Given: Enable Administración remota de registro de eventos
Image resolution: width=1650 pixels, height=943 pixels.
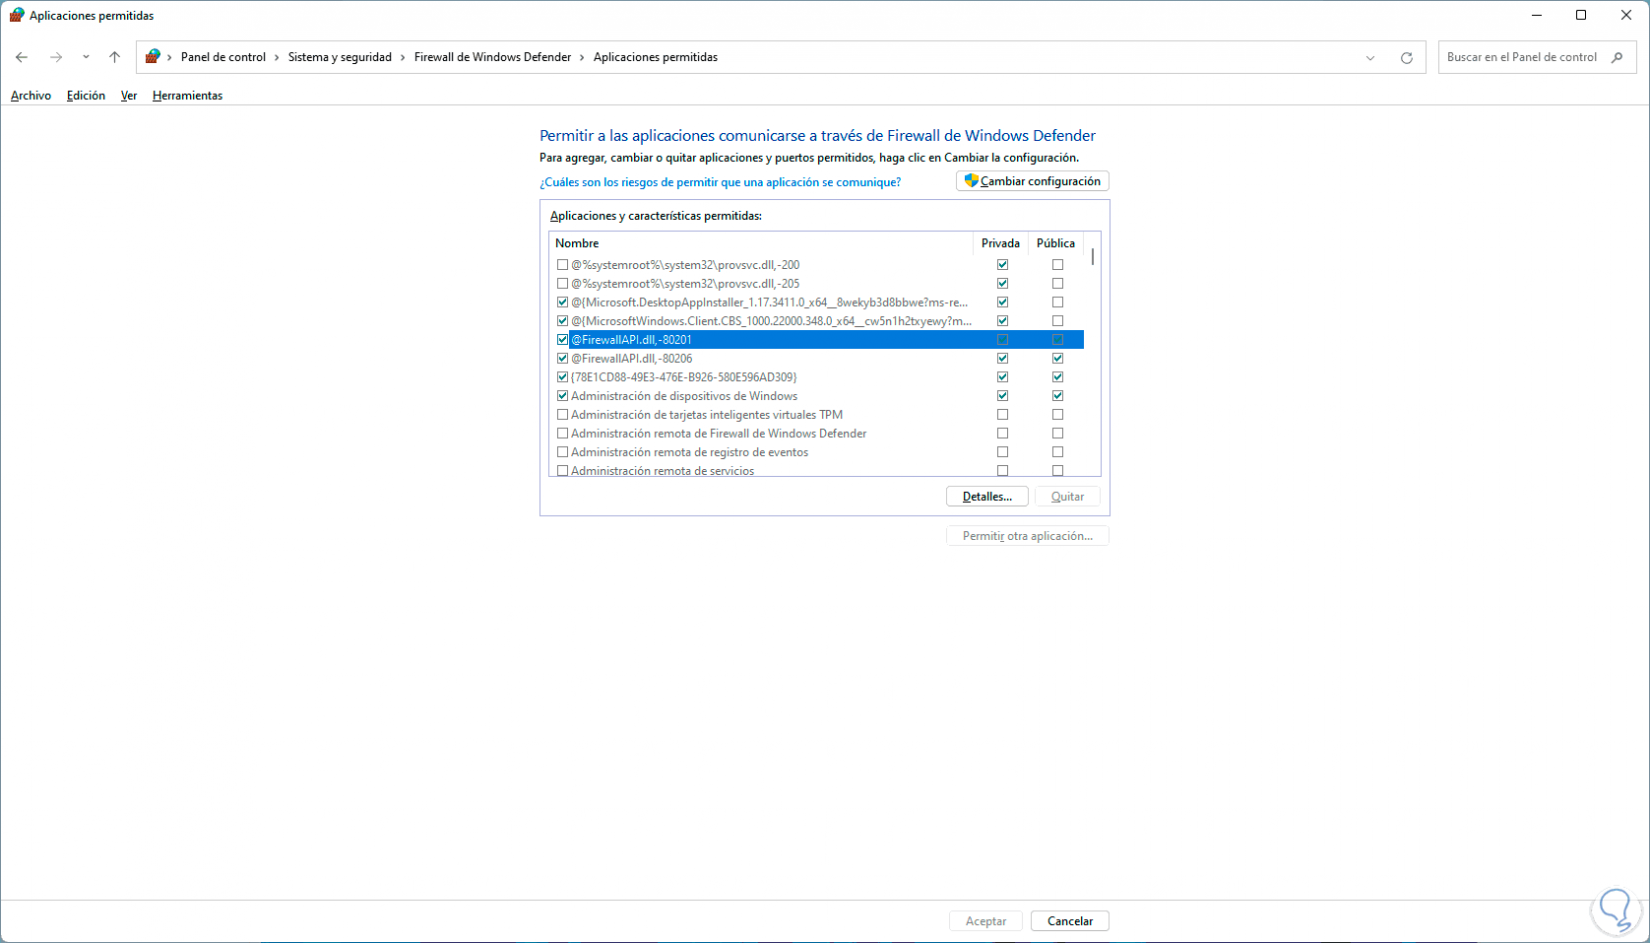Looking at the screenshot, I should point(562,452).
